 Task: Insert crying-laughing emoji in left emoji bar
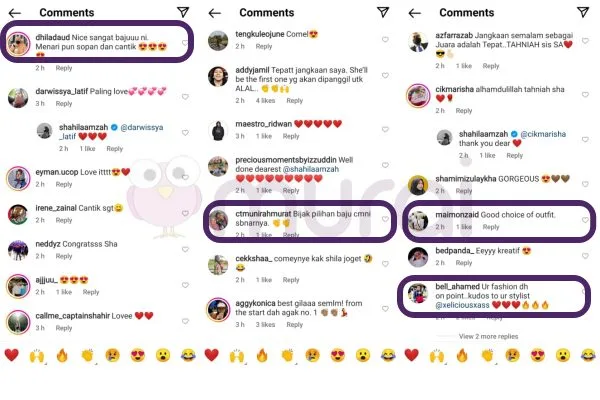[188, 355]
